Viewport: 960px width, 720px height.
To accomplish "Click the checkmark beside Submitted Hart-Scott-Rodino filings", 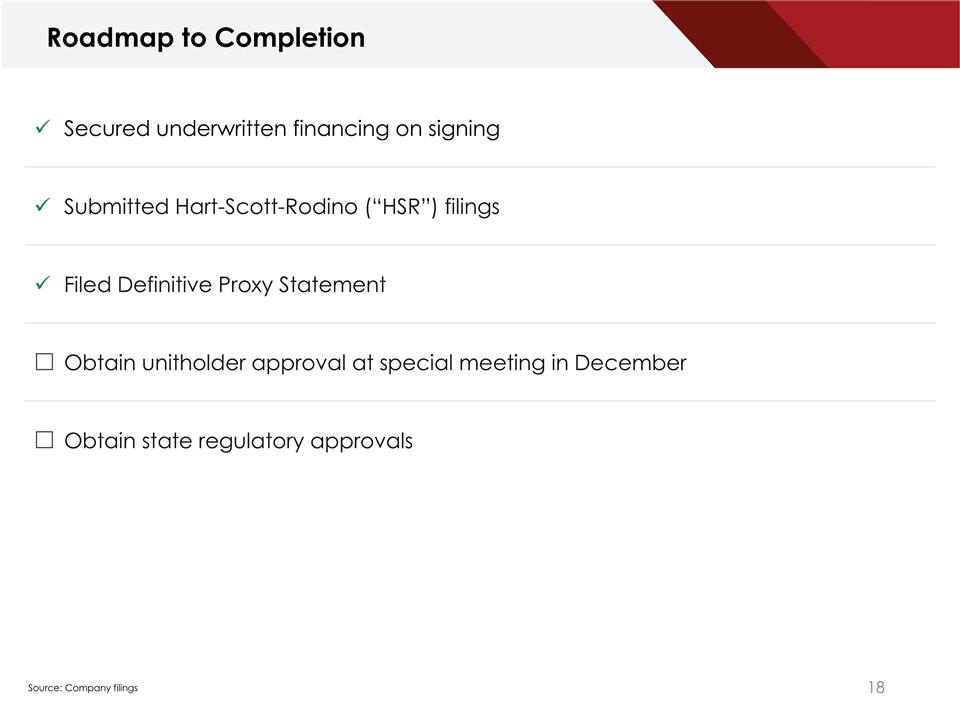I will 42,206.
